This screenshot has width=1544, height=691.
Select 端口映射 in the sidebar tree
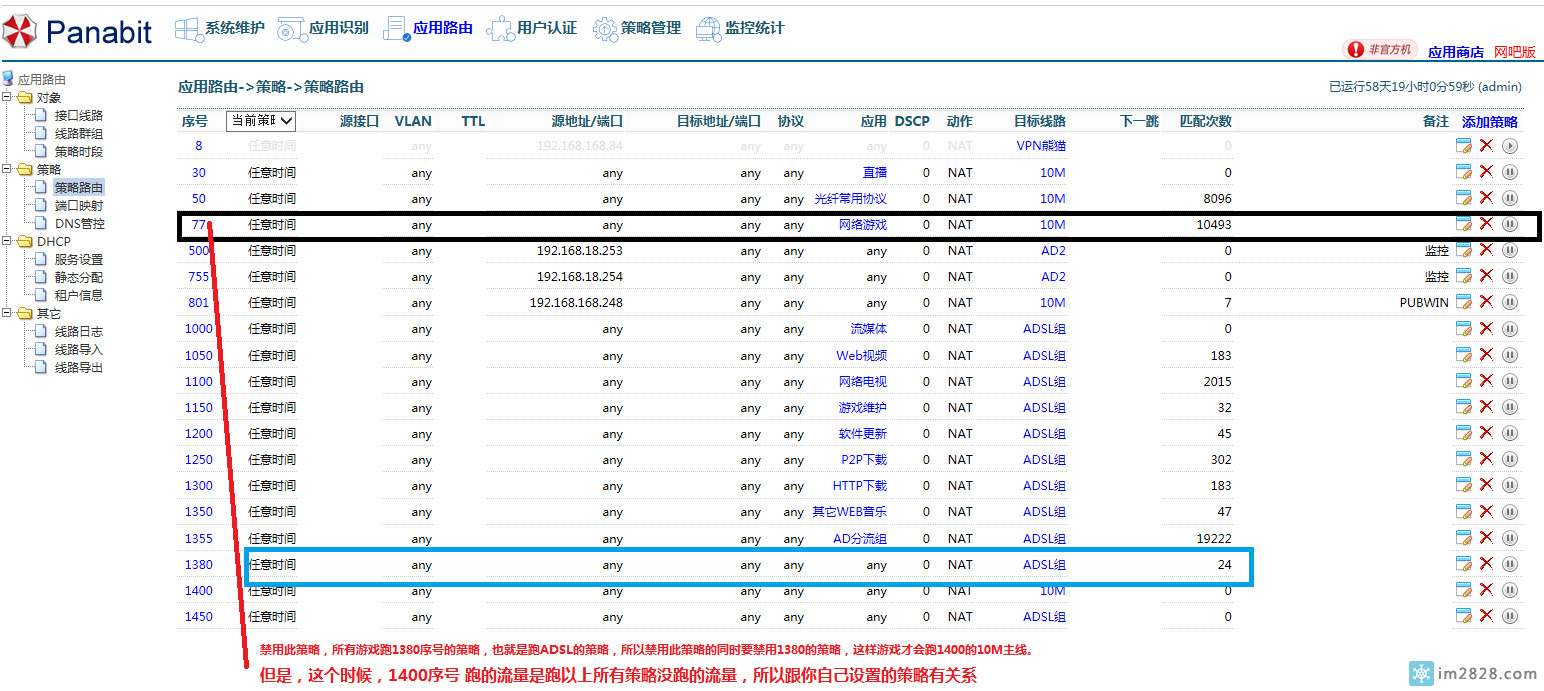pyautogui.click(x=78, y=206)
